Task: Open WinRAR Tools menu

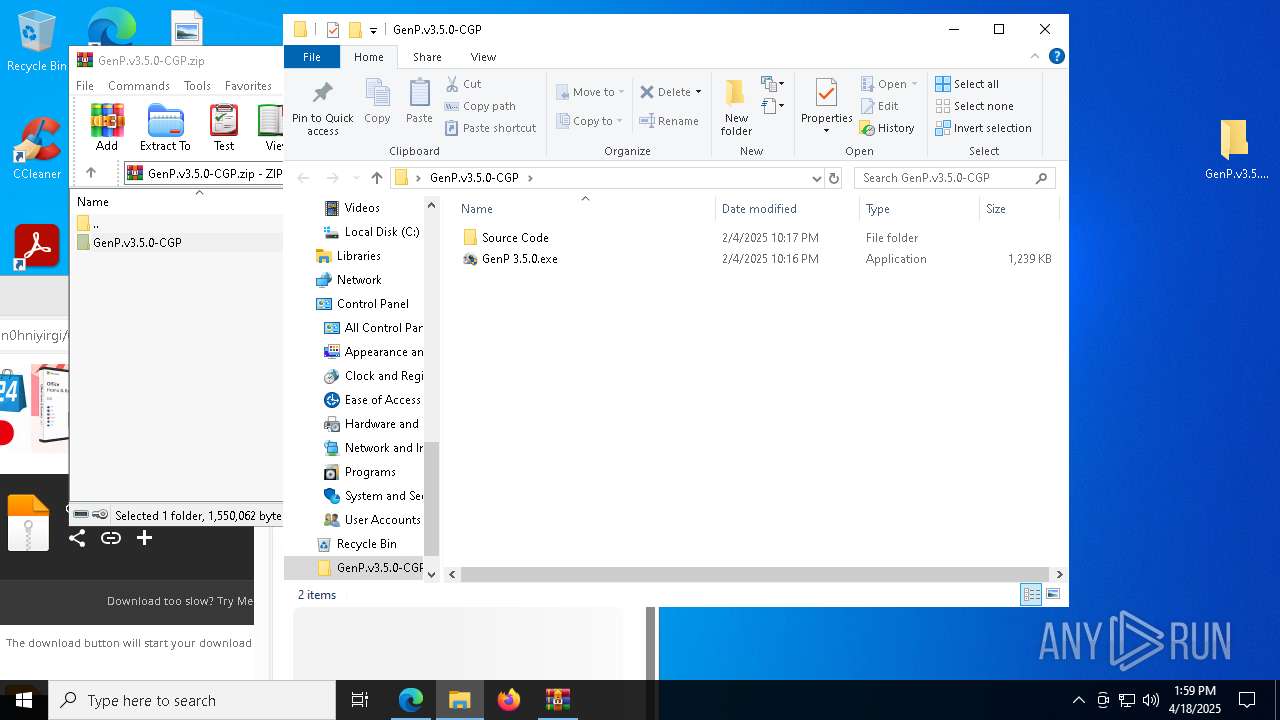Action: click(197, 86)
